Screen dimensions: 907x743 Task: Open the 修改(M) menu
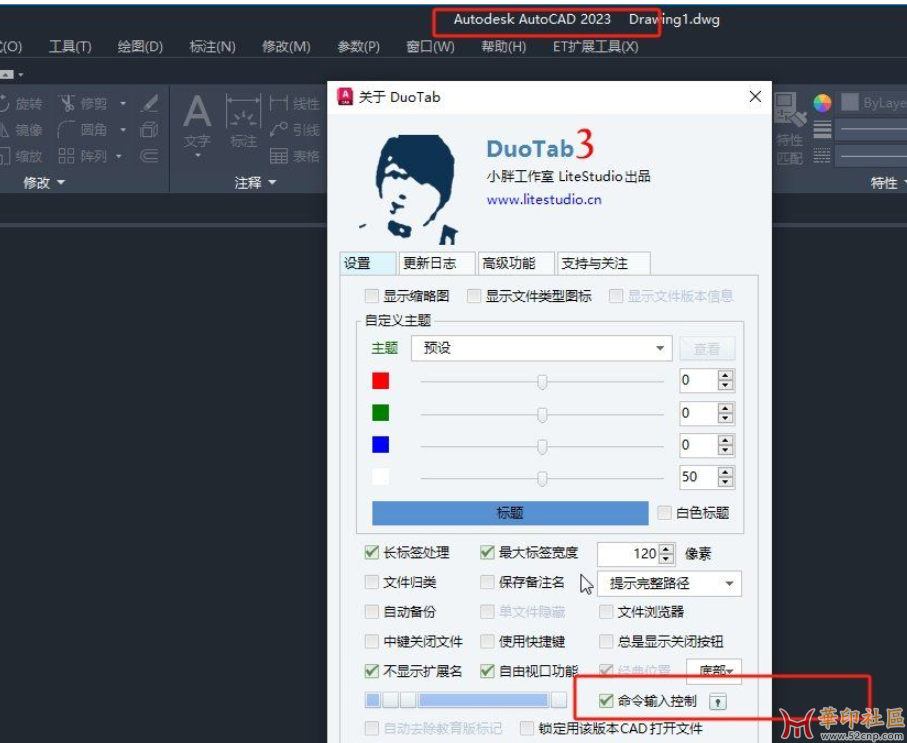(286, 46)
